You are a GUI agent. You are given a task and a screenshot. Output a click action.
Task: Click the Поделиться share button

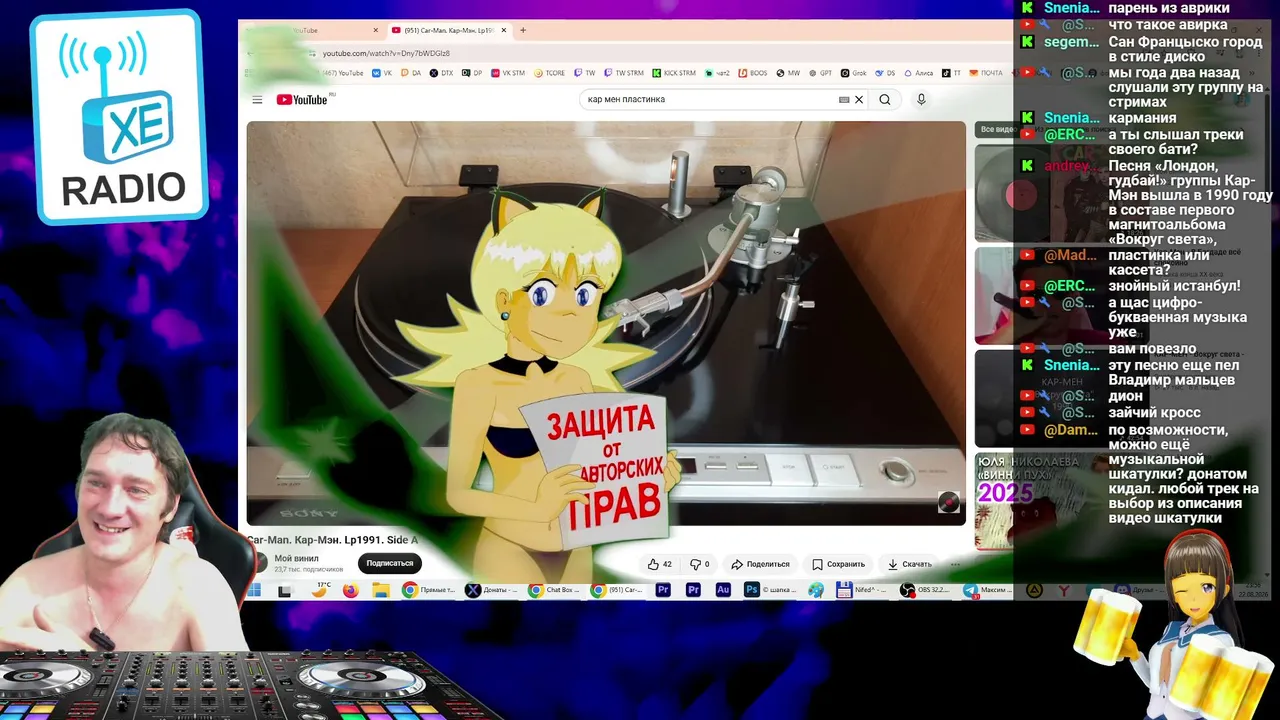tap(760, 564)
